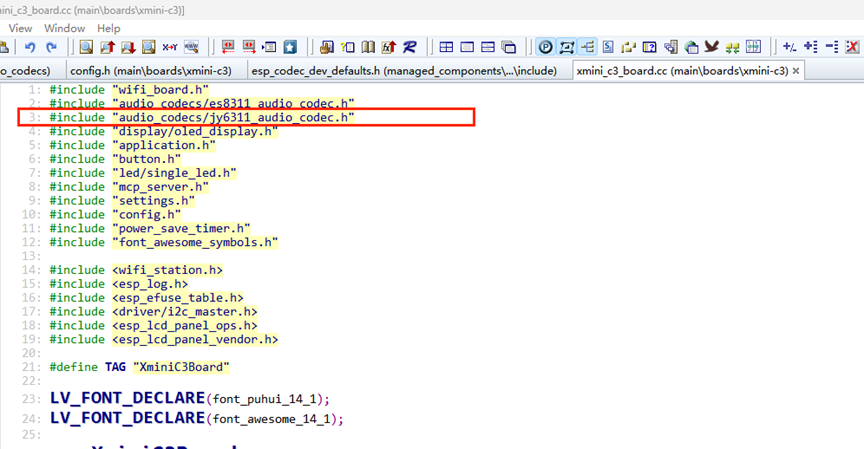The height and width of the screenshot is (449, 864).
Task: Select the single-window layout icon
Action: (467, 47)
